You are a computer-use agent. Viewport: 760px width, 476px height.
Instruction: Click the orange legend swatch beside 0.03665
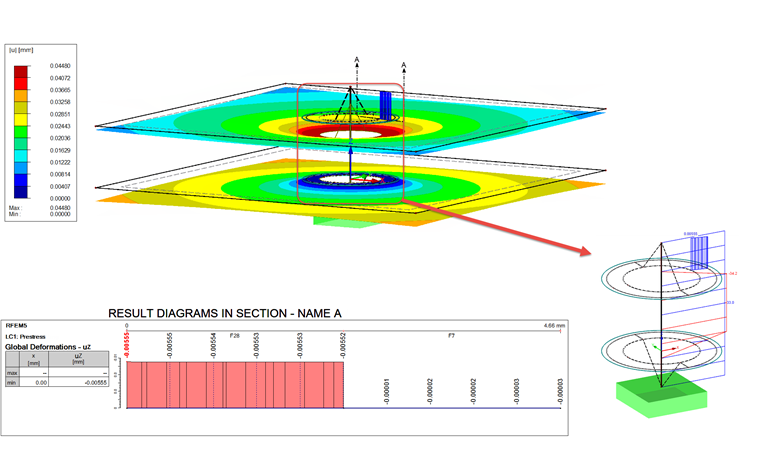tap(21, 96)
